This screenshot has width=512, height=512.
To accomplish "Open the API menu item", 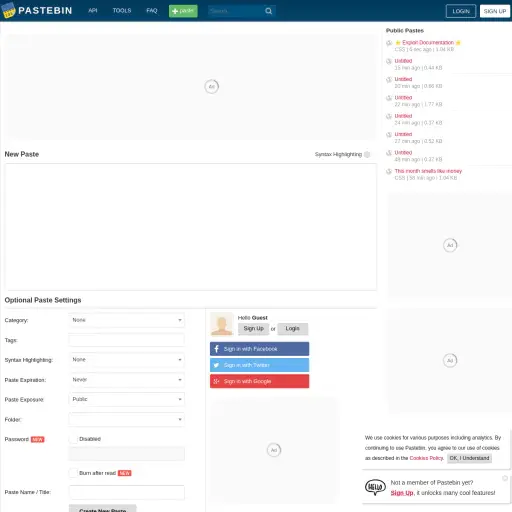I will click(x=93, y=11).
